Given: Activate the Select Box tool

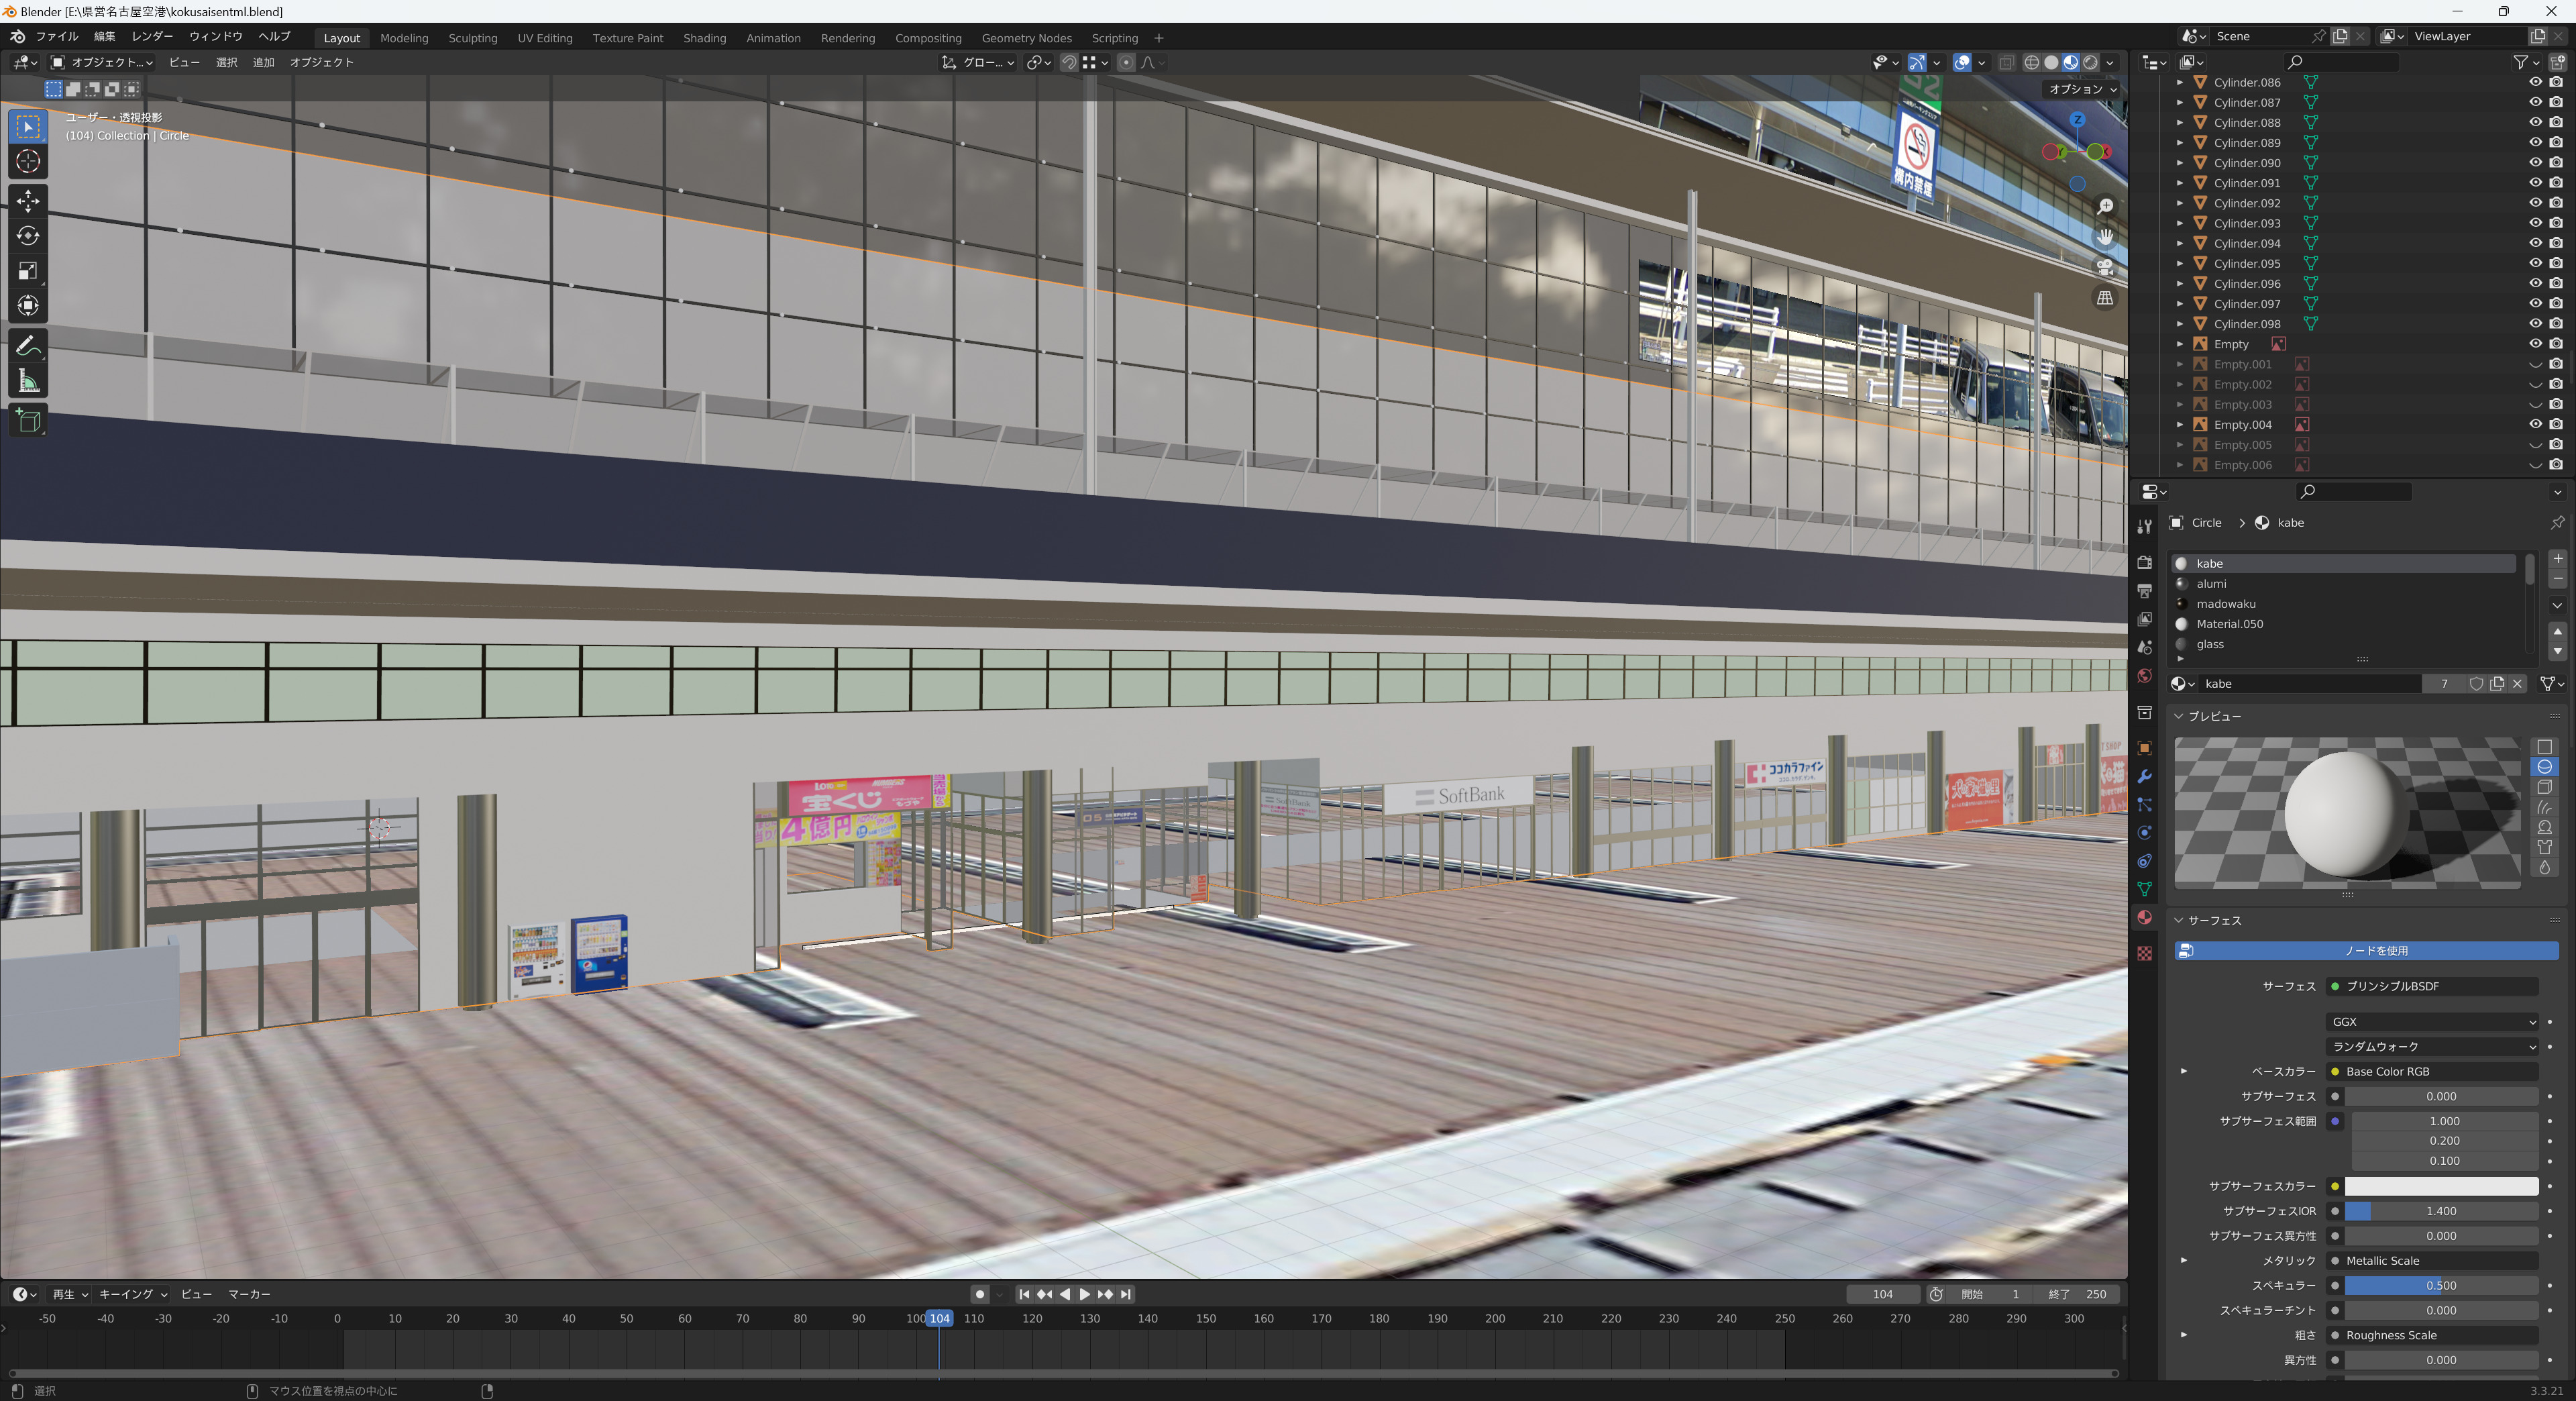Looking at the screenshot, I should 28,127.
